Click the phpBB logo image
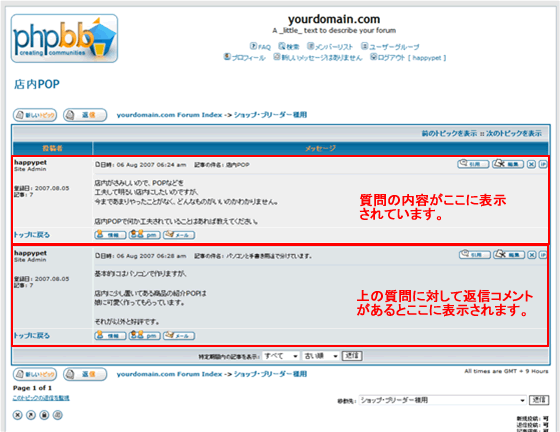 tap(64, 38)
